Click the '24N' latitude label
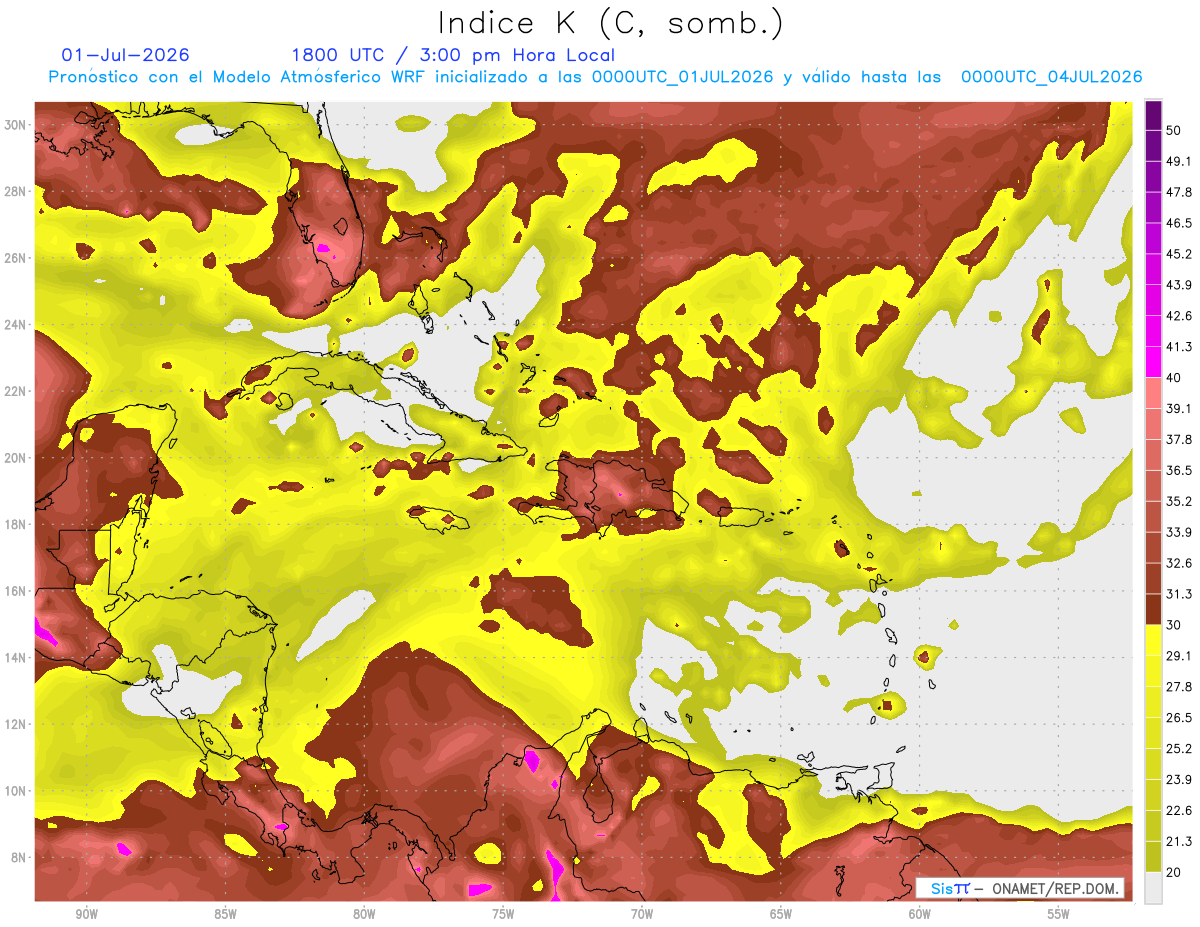This screenshot has width=1200, height=927. [17, 325]
